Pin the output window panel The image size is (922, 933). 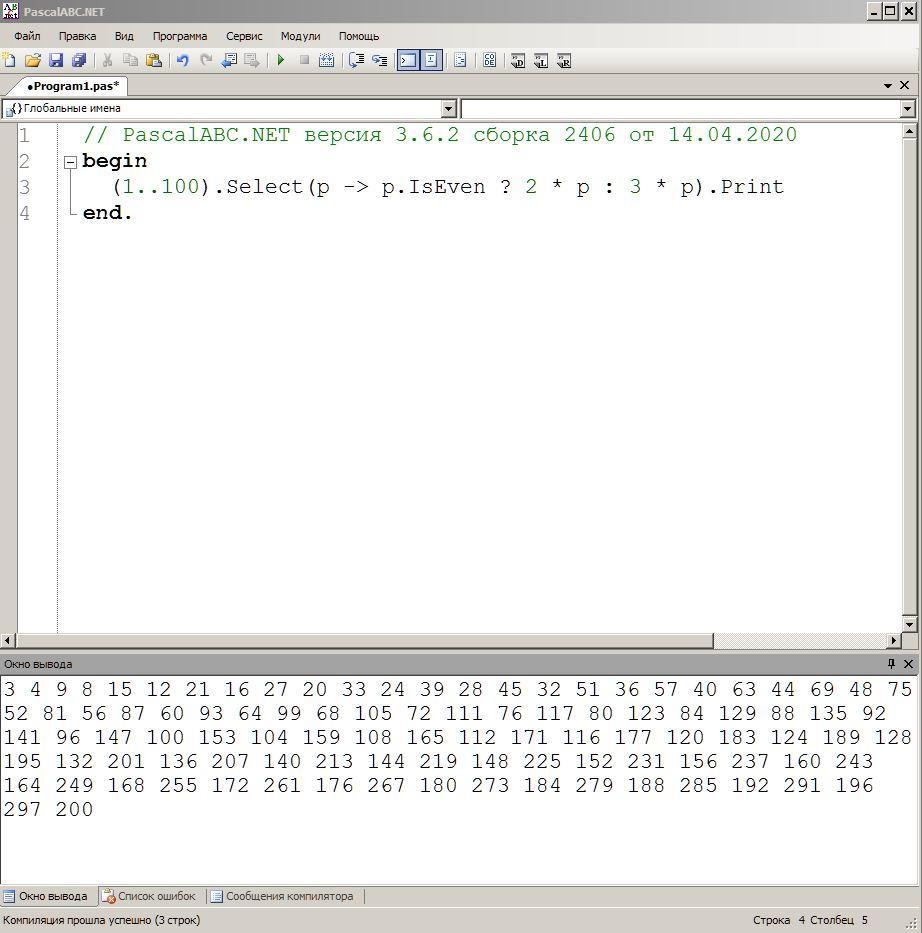(x=891, y=663)
